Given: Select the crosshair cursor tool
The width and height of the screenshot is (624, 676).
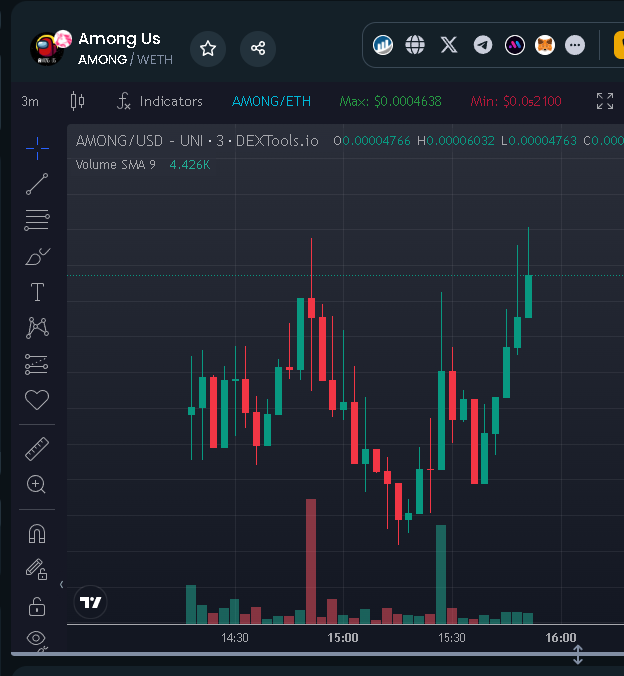Looking at the screenshot, I should tap(37, 148).
